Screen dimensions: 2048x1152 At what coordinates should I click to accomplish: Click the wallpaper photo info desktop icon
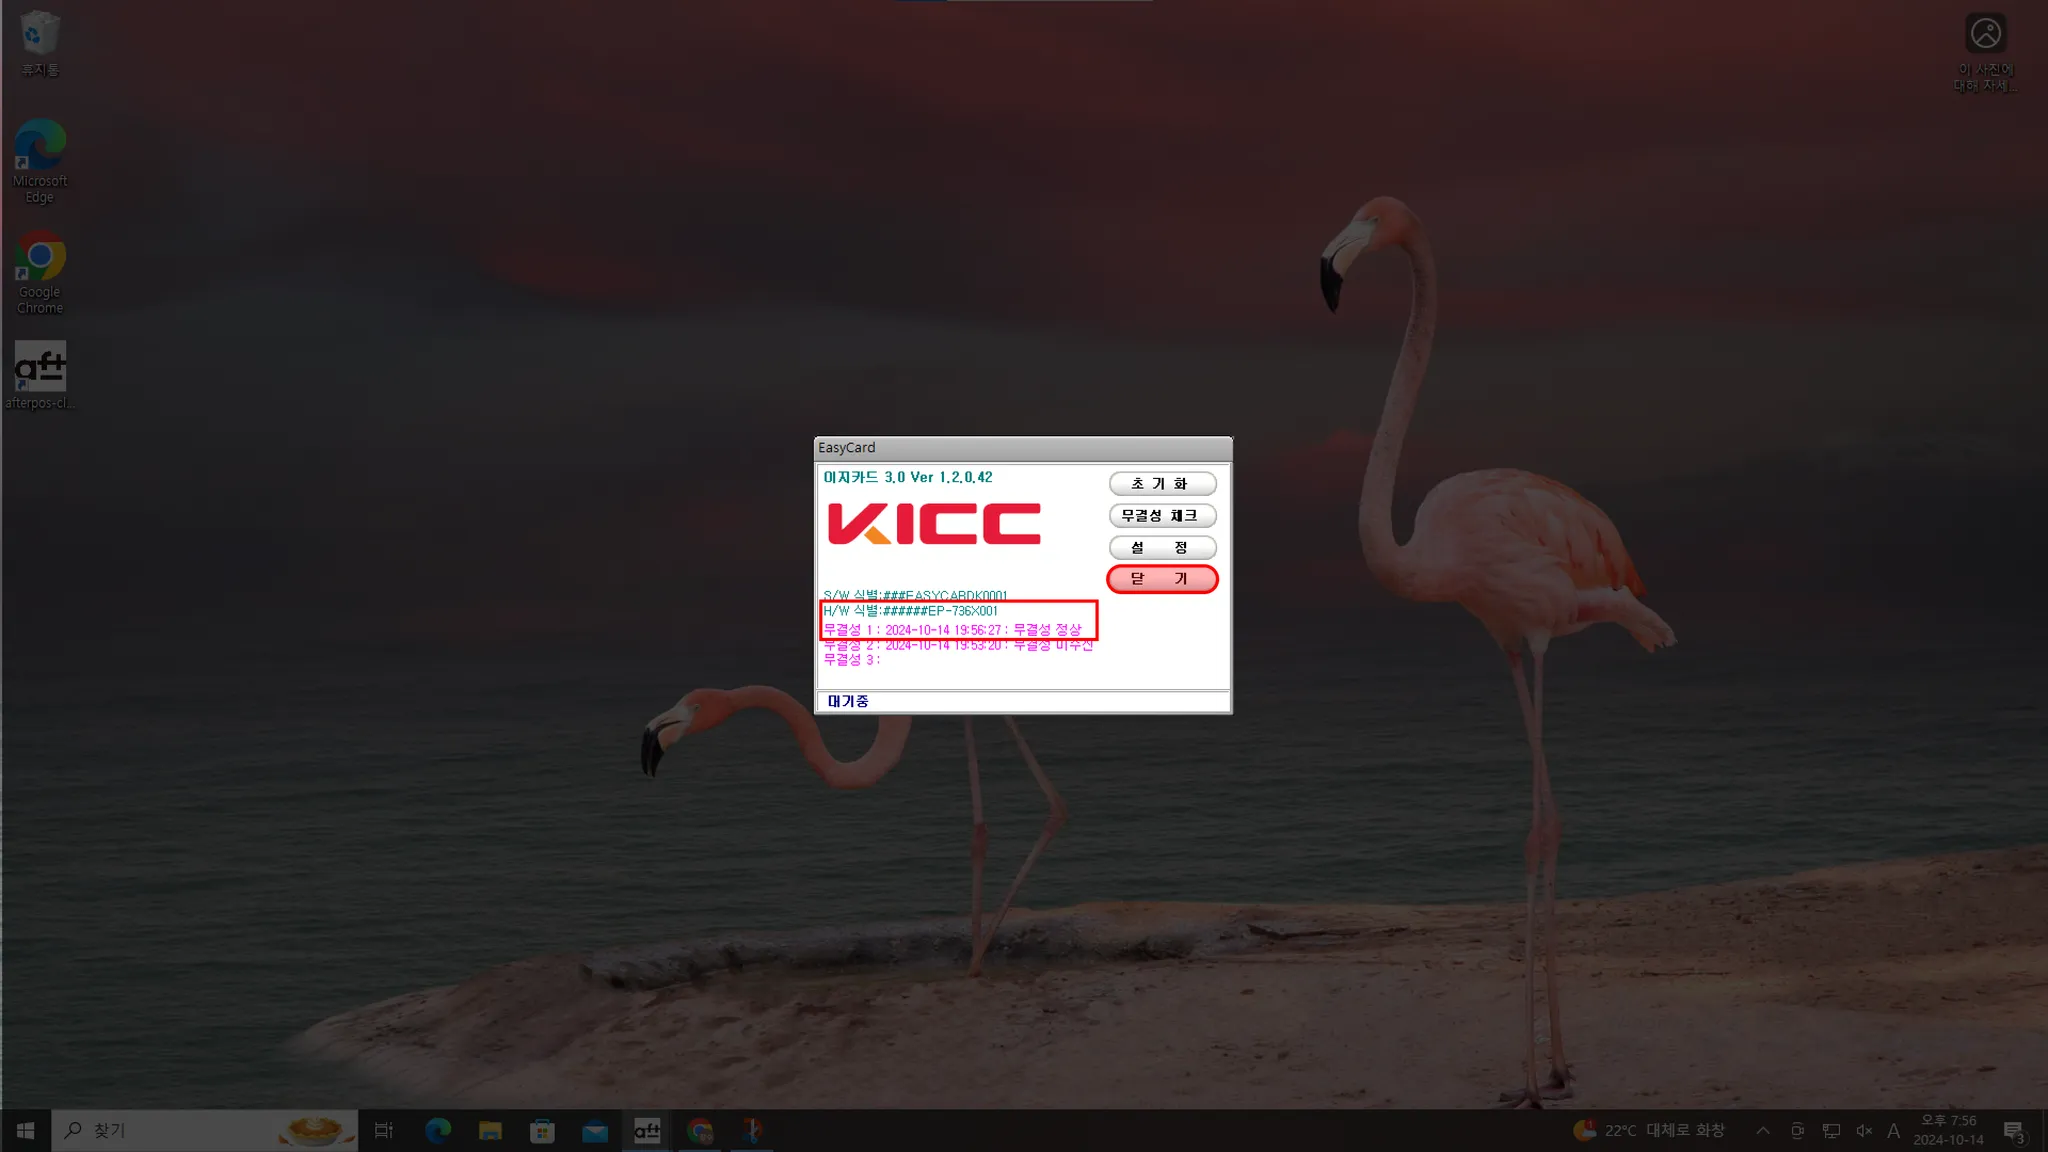[x=1985, y=53]
